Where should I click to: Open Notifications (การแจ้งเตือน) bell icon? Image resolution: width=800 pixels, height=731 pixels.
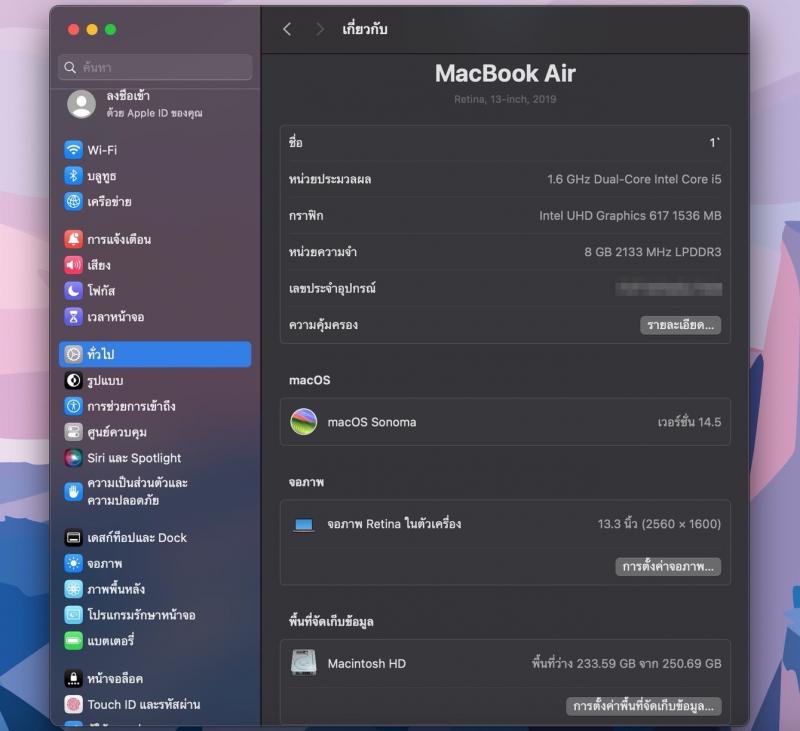pos(73,239)
